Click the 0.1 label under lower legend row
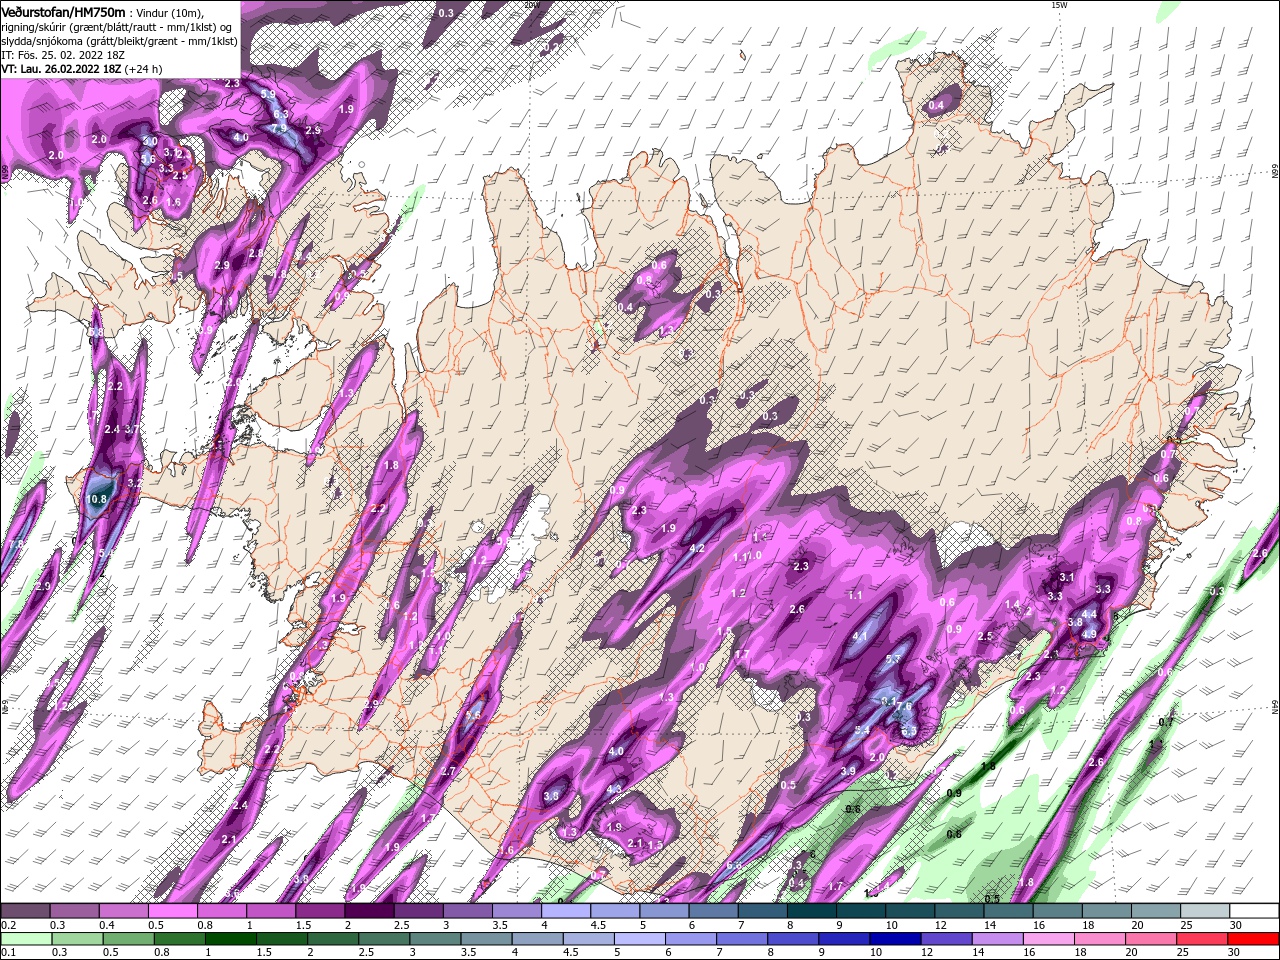The width and height of the screenshot is (1280, 960). click(x=8, y=952)
